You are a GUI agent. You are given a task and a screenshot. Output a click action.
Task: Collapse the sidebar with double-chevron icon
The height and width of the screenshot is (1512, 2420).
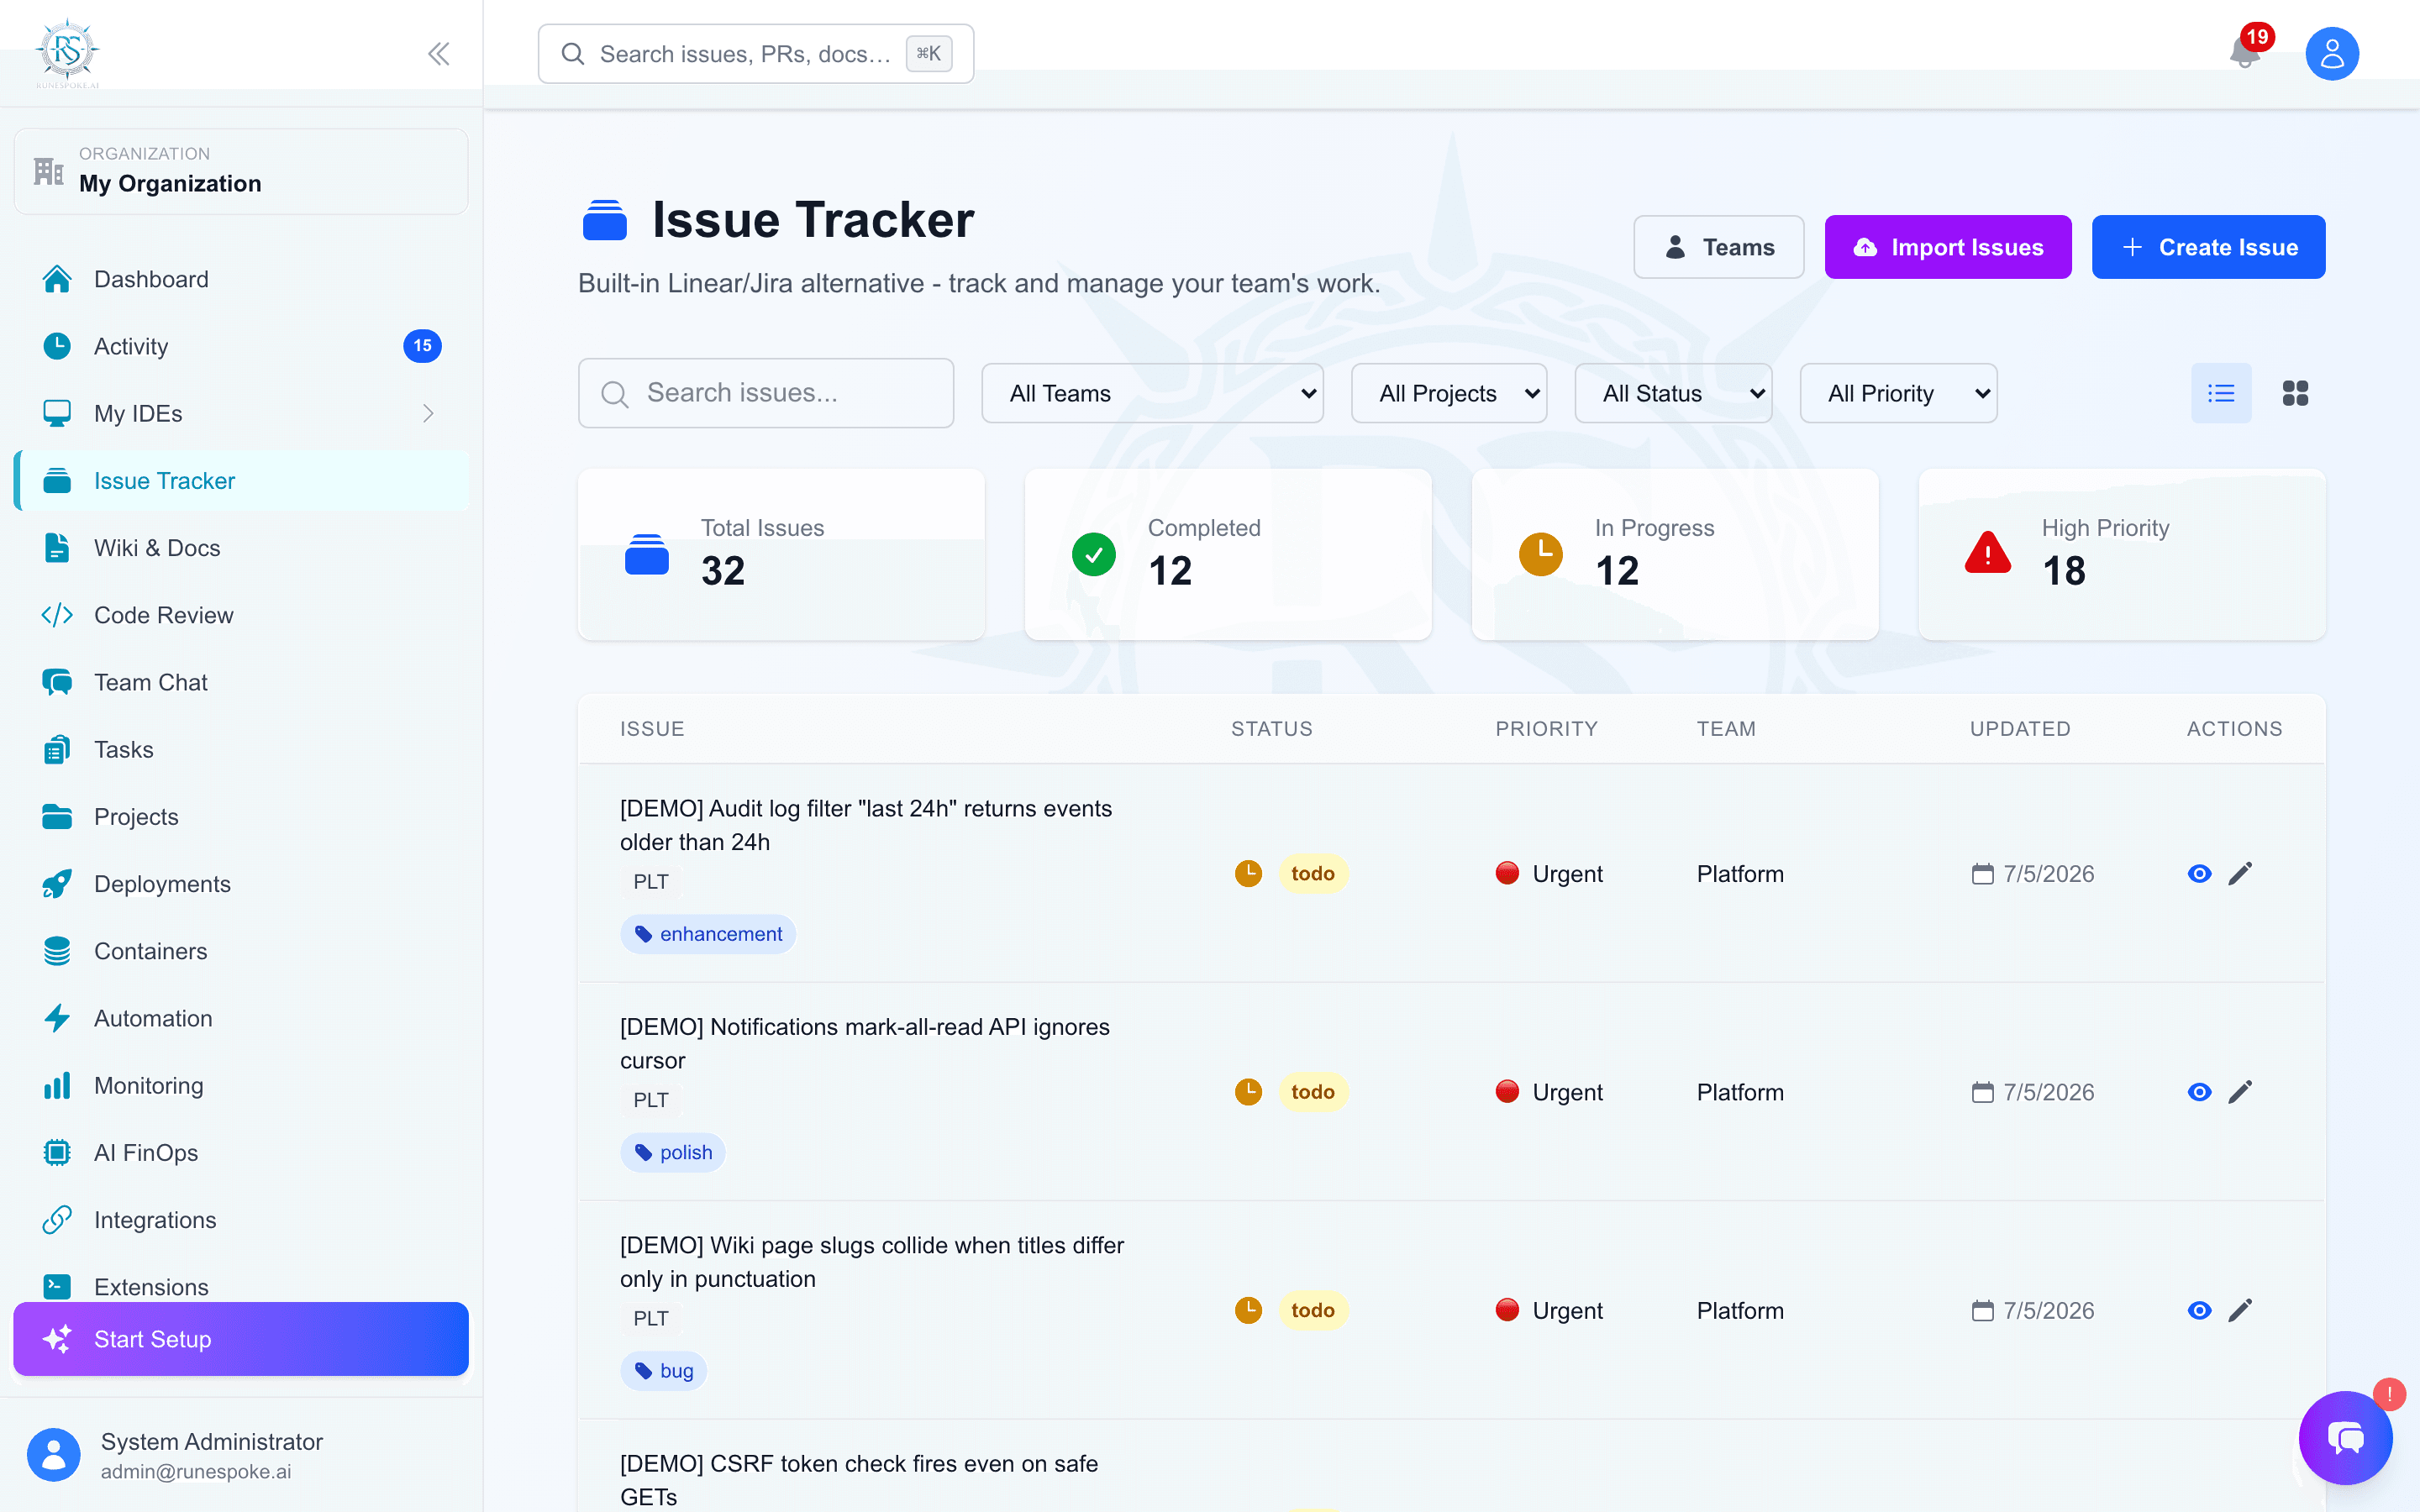pyautogui.click(x=438, y=54)
